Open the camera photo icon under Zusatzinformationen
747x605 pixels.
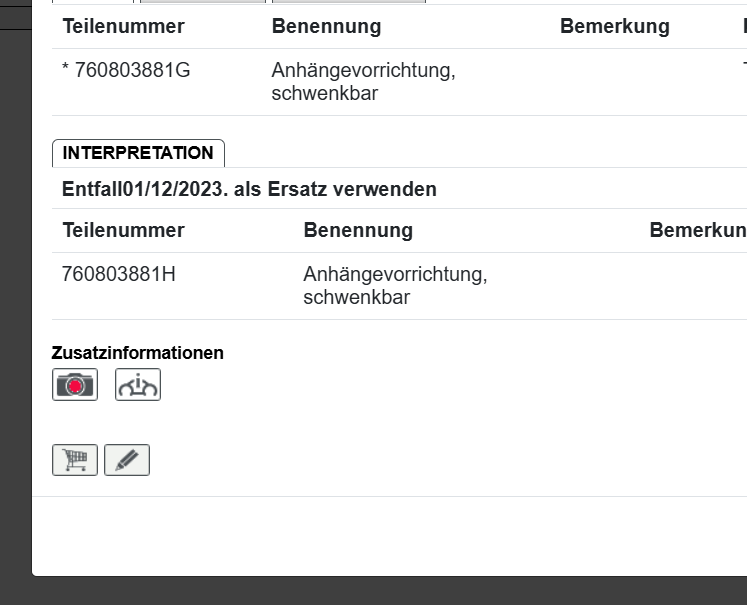pos(75,385)
